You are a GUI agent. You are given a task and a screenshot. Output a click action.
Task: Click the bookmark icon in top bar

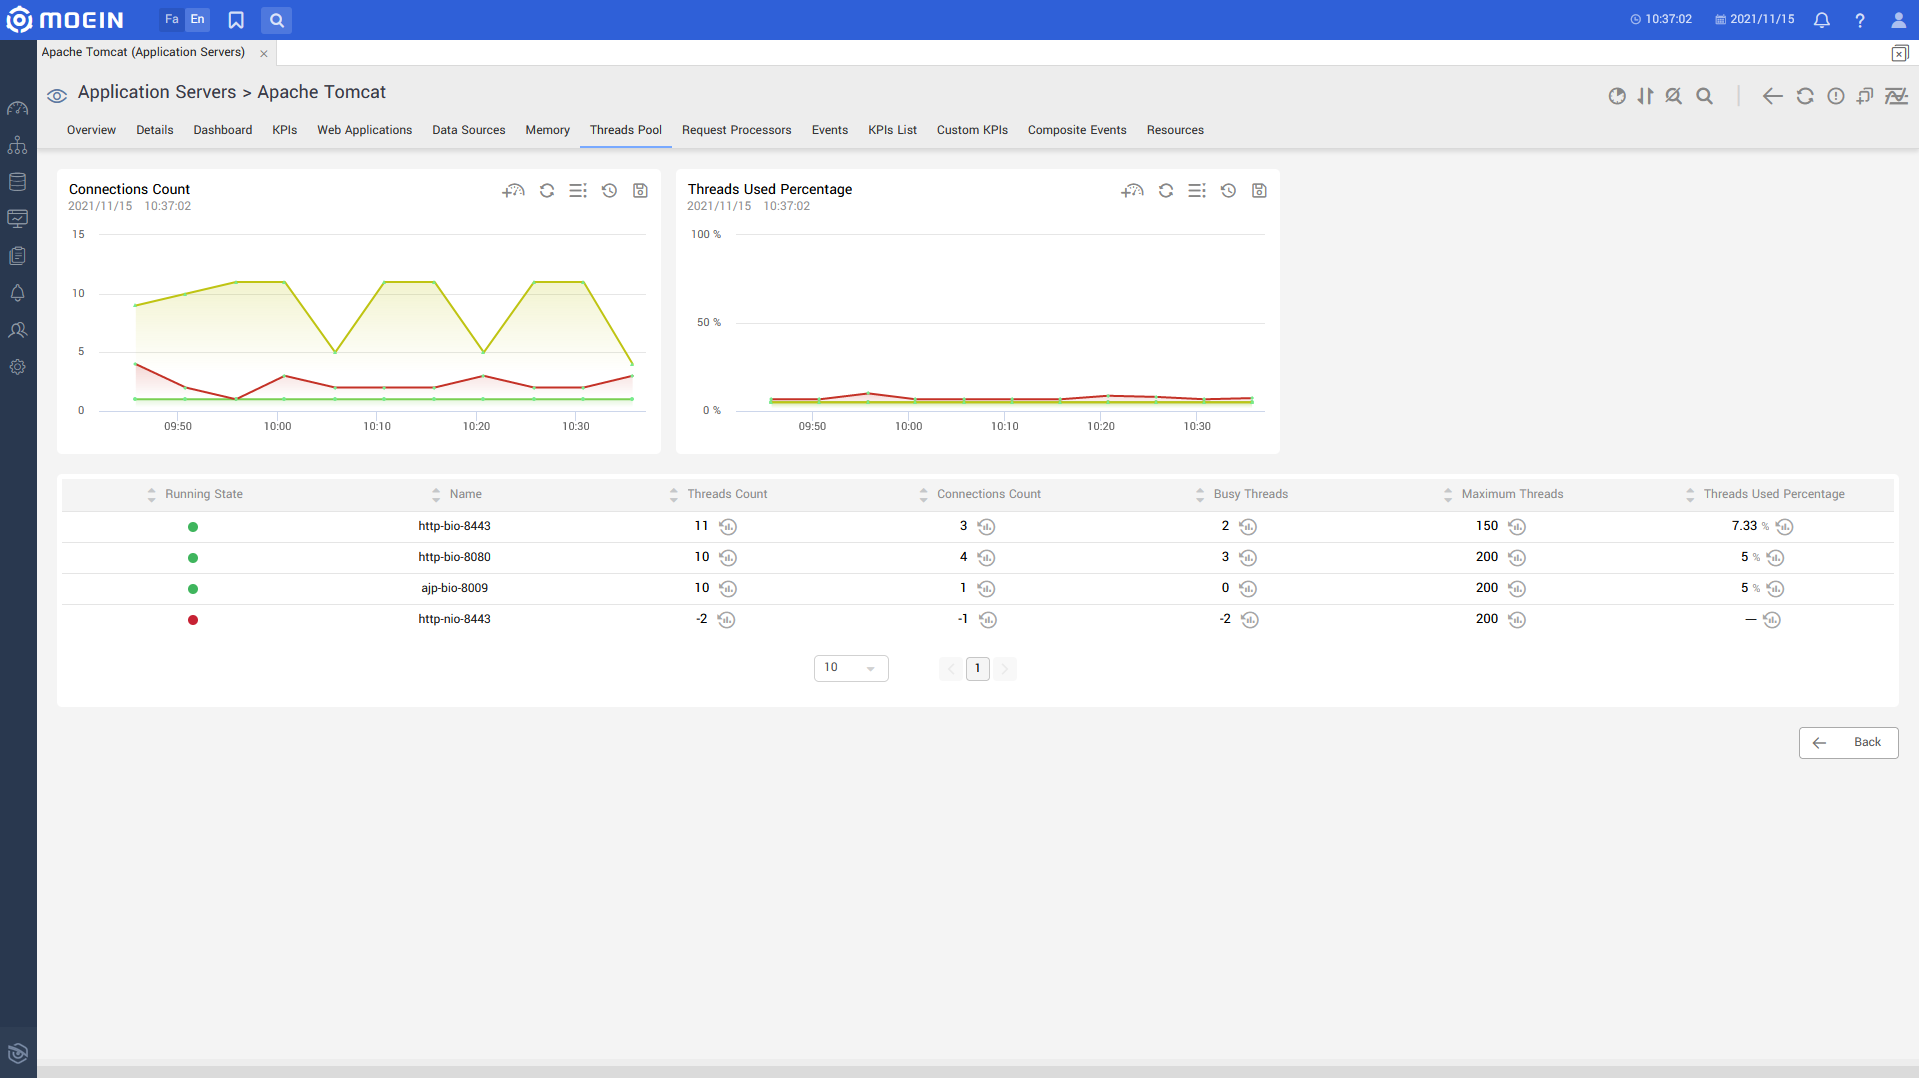point(236,20)
